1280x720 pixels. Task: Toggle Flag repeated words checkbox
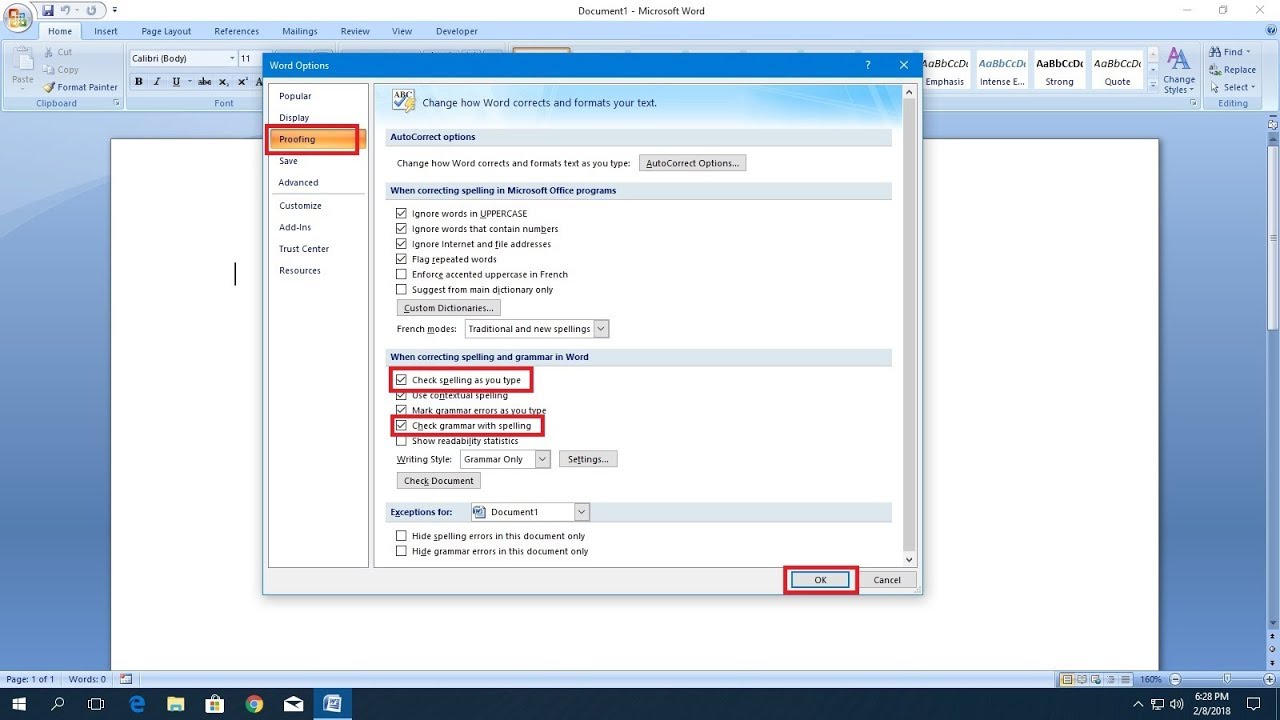pos(401,259)
